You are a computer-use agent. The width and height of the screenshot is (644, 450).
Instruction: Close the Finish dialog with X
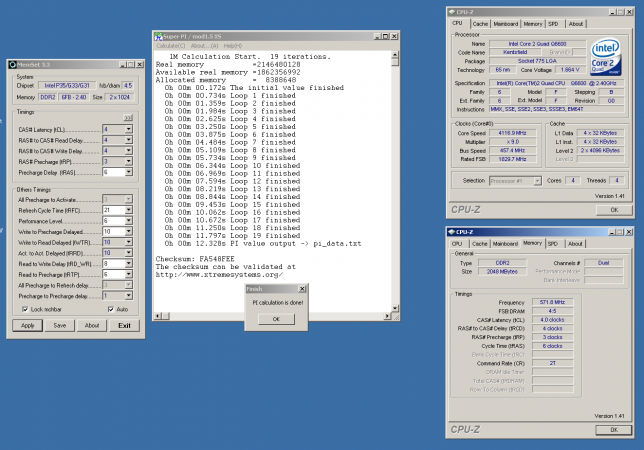(x=302, y=289)
